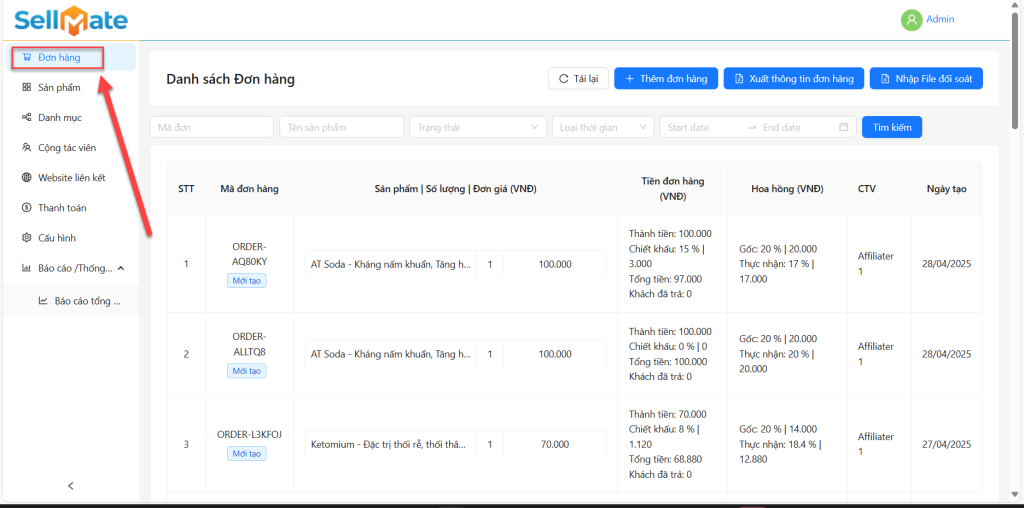Viewport: 1024px width, 508px height.
Task: Click the Admin user avatar icon
Action: (x=911, y=20)
